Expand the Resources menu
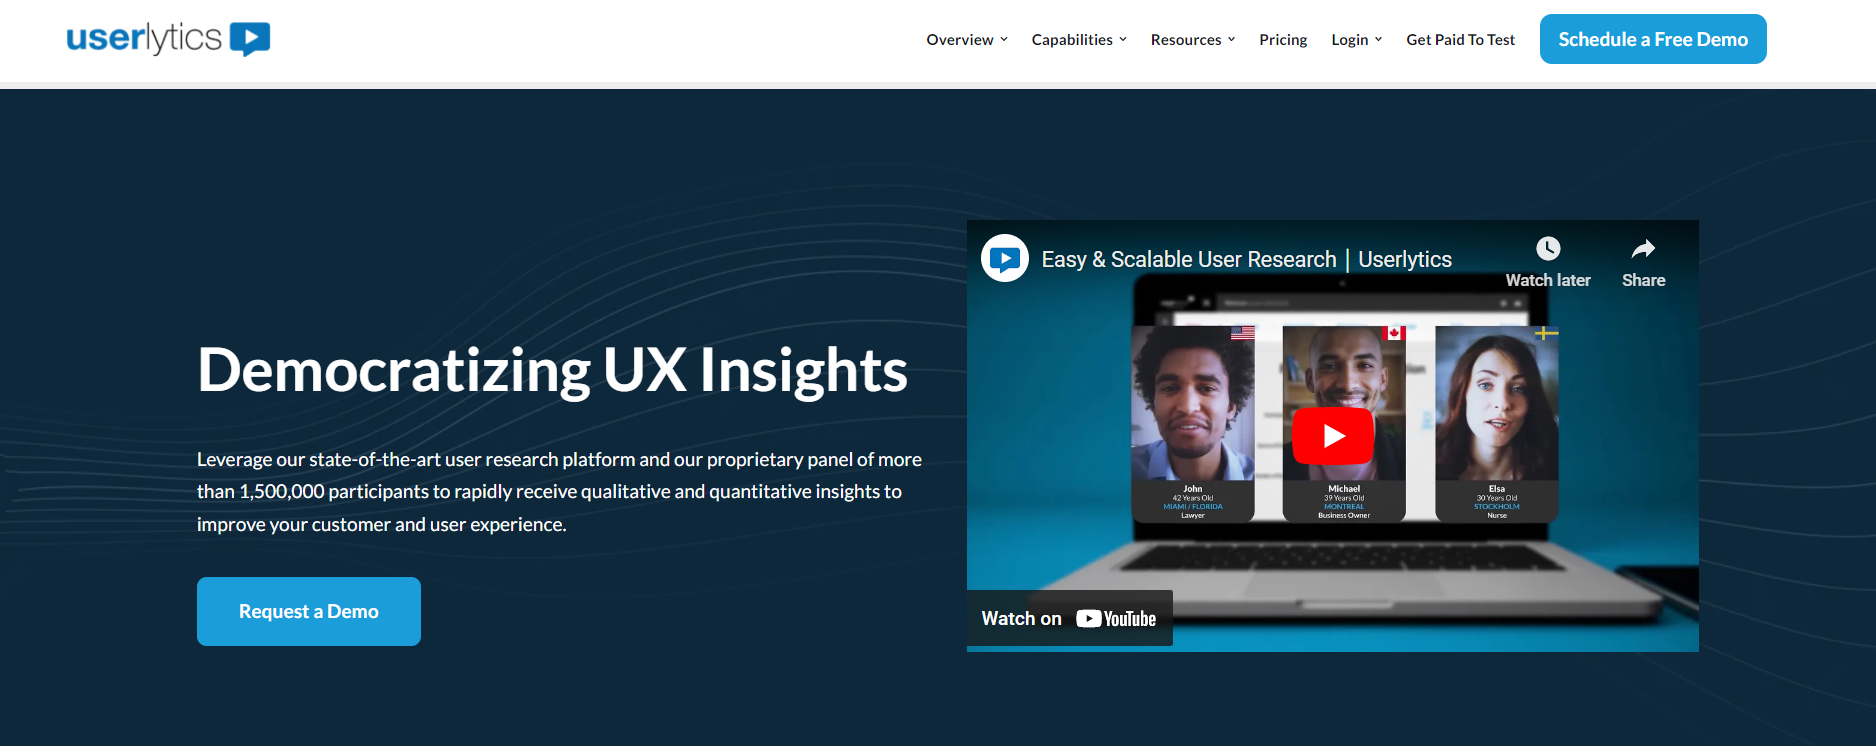Screen dimensions: 1876x746 (x=1193, y=40)
